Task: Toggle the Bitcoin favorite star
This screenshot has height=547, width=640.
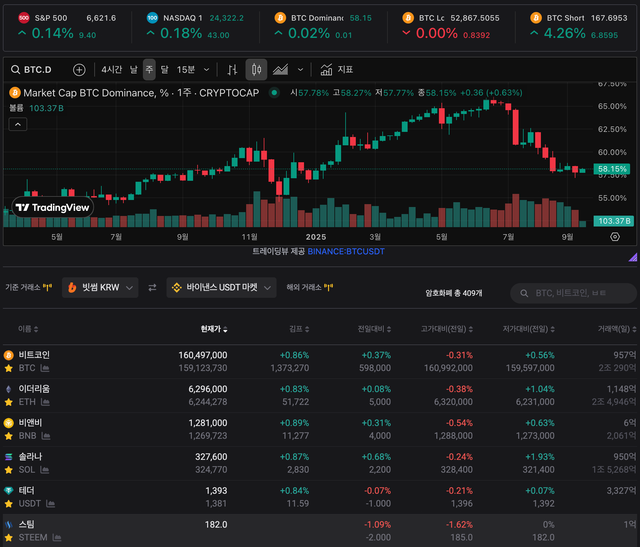Action: (8, 369)
